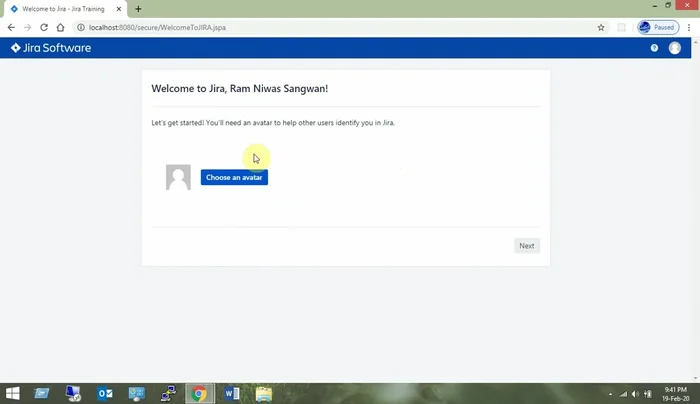Click the Paused profile button
This screenshot has width=700, height=404.
point(658,27)
